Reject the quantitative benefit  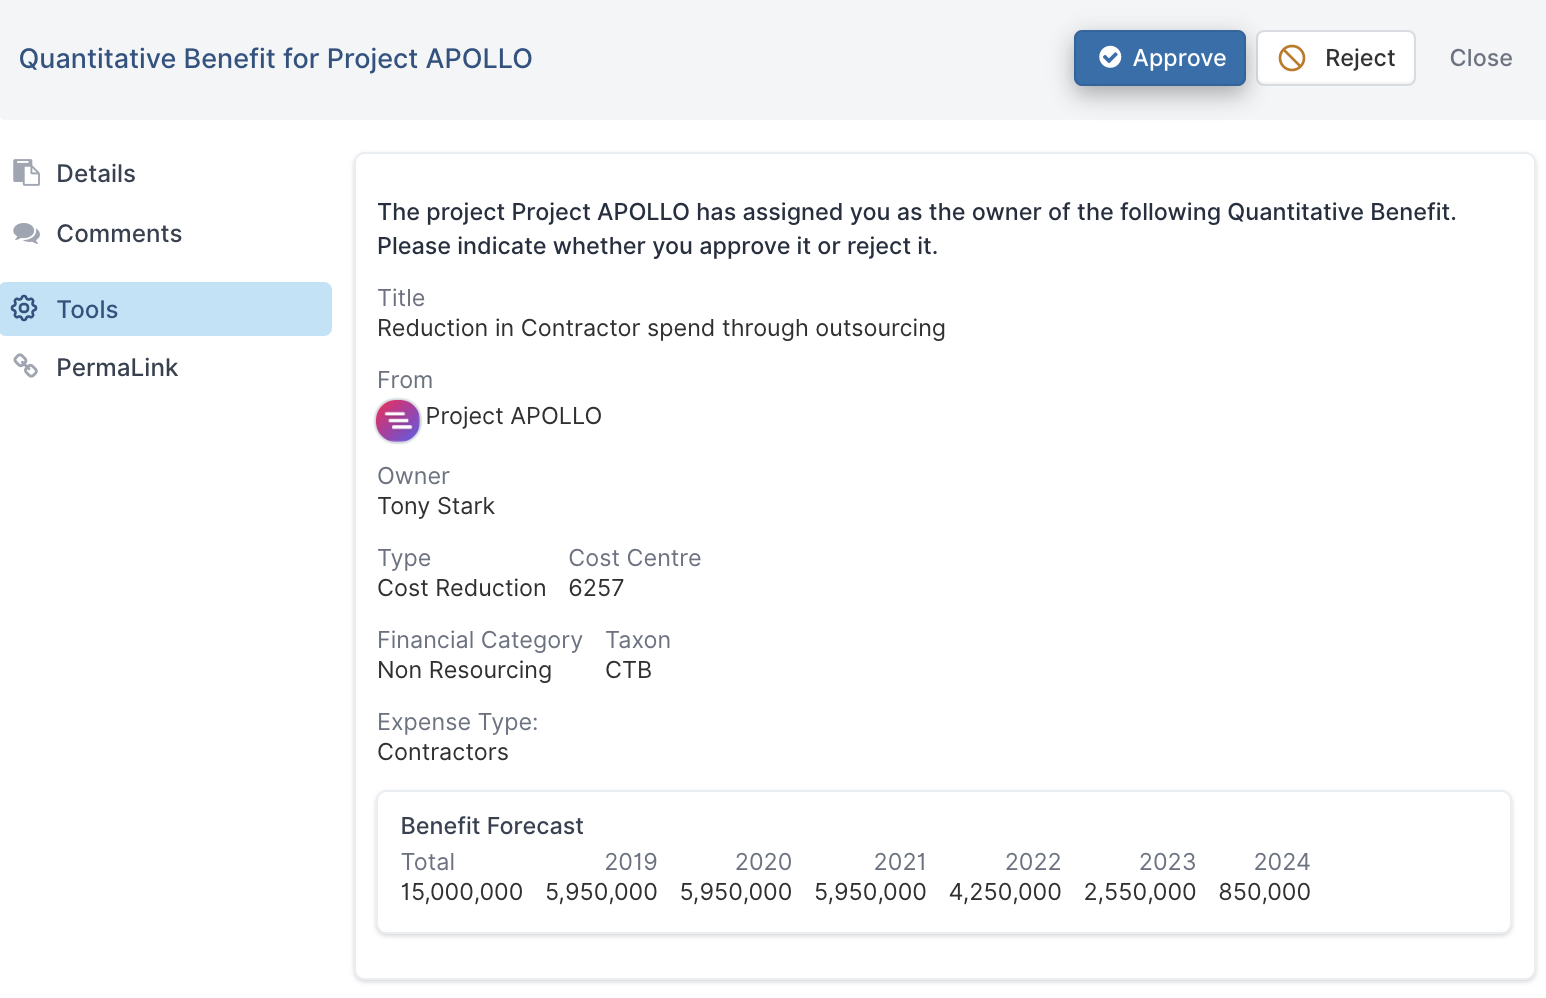point(1336,58)
